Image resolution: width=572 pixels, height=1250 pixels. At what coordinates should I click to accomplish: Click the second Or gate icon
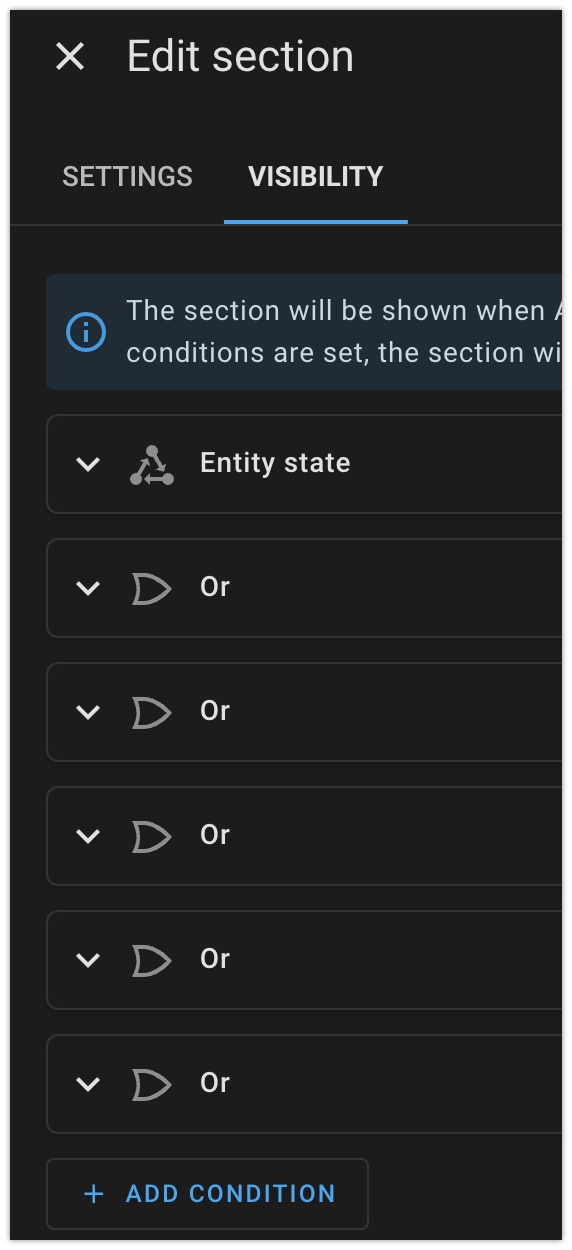(152, 713)
